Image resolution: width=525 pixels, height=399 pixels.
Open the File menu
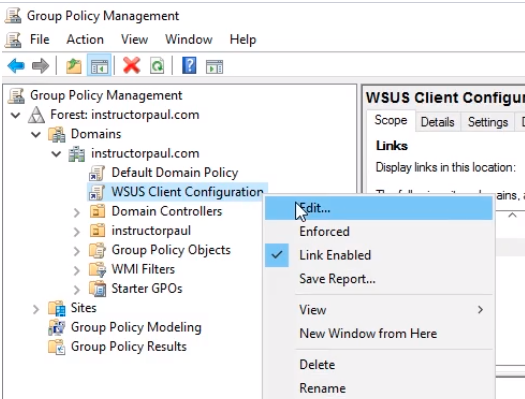click(x=40, y=39)
